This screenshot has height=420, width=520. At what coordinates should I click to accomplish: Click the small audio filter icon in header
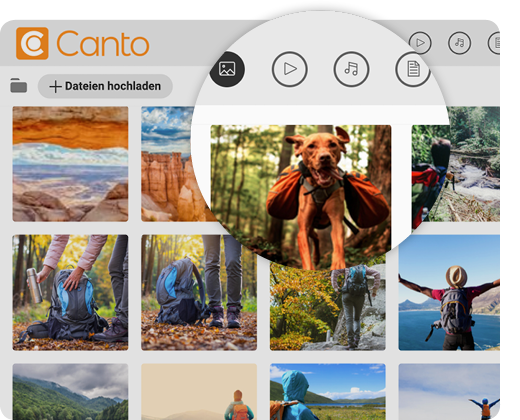coord(459,43)
